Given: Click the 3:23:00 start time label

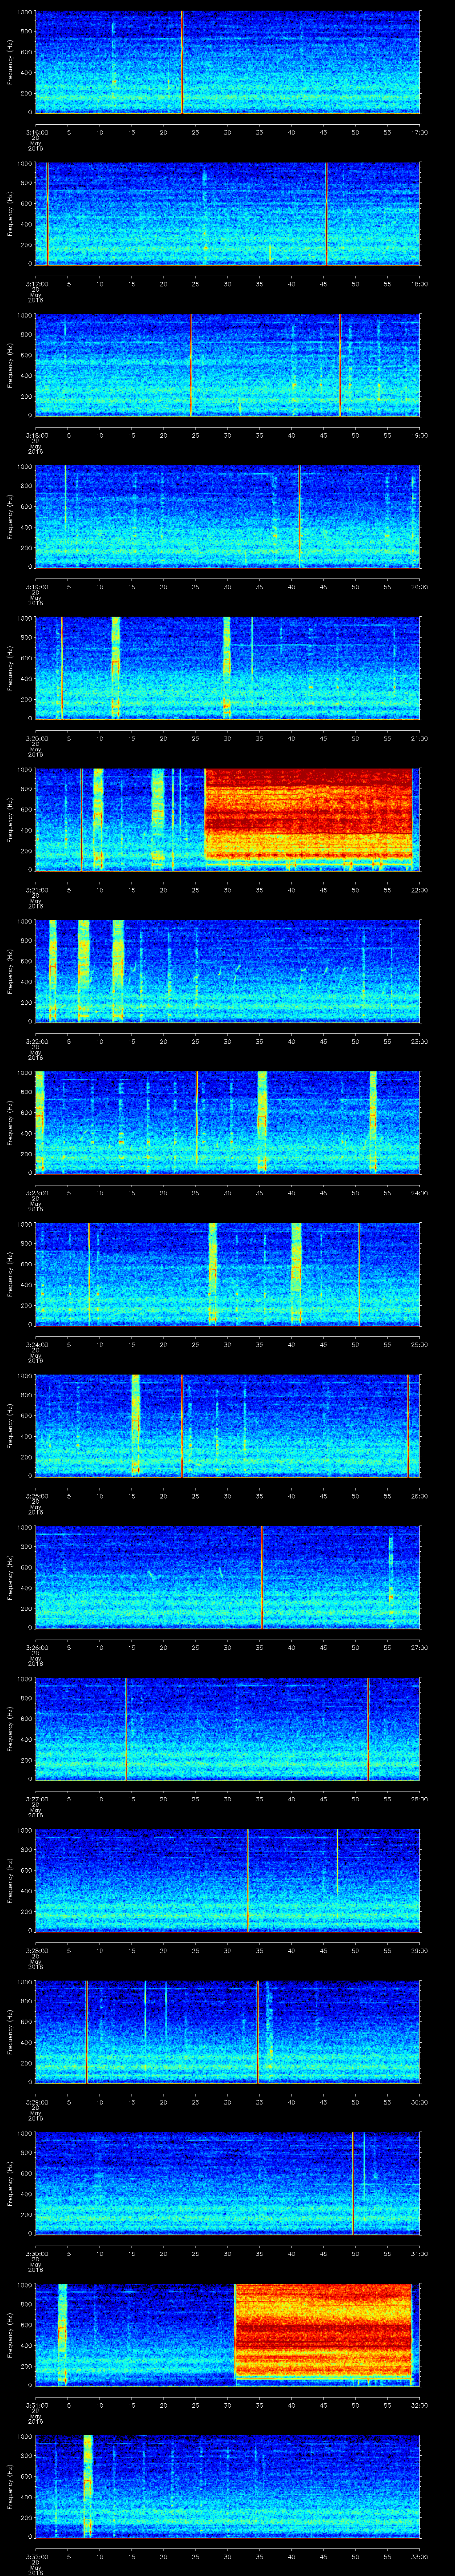Looking at the screenshot, I should point(36,1193).
